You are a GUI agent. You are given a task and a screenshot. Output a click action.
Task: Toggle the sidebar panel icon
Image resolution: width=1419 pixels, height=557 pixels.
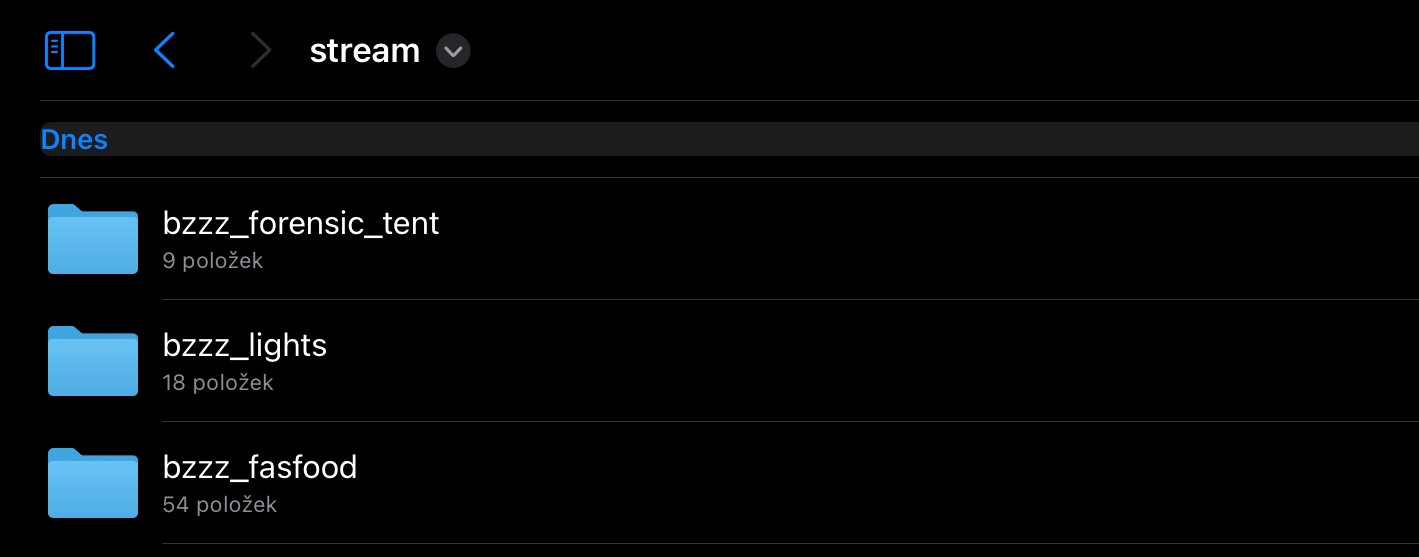click(70, 50)
